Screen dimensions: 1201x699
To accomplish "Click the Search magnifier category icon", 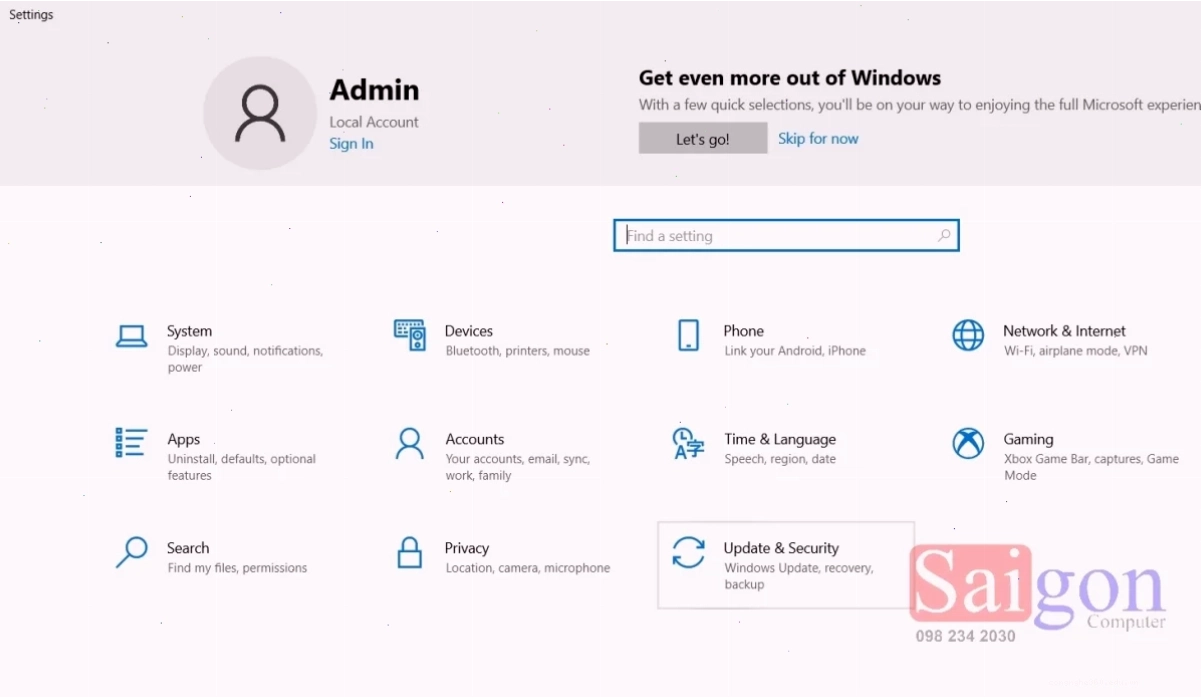I will 131,552.
